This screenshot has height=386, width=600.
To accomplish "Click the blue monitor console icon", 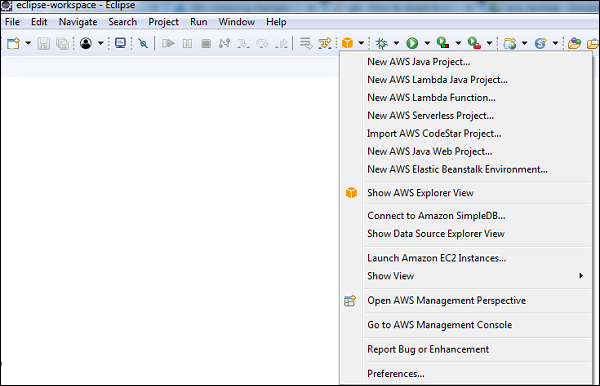I will 120,43.
